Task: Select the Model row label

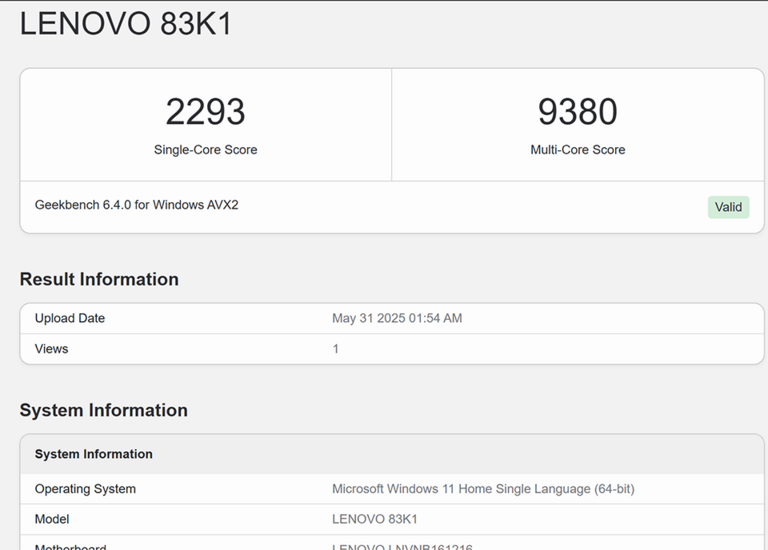Action: (x=52, y=519)
